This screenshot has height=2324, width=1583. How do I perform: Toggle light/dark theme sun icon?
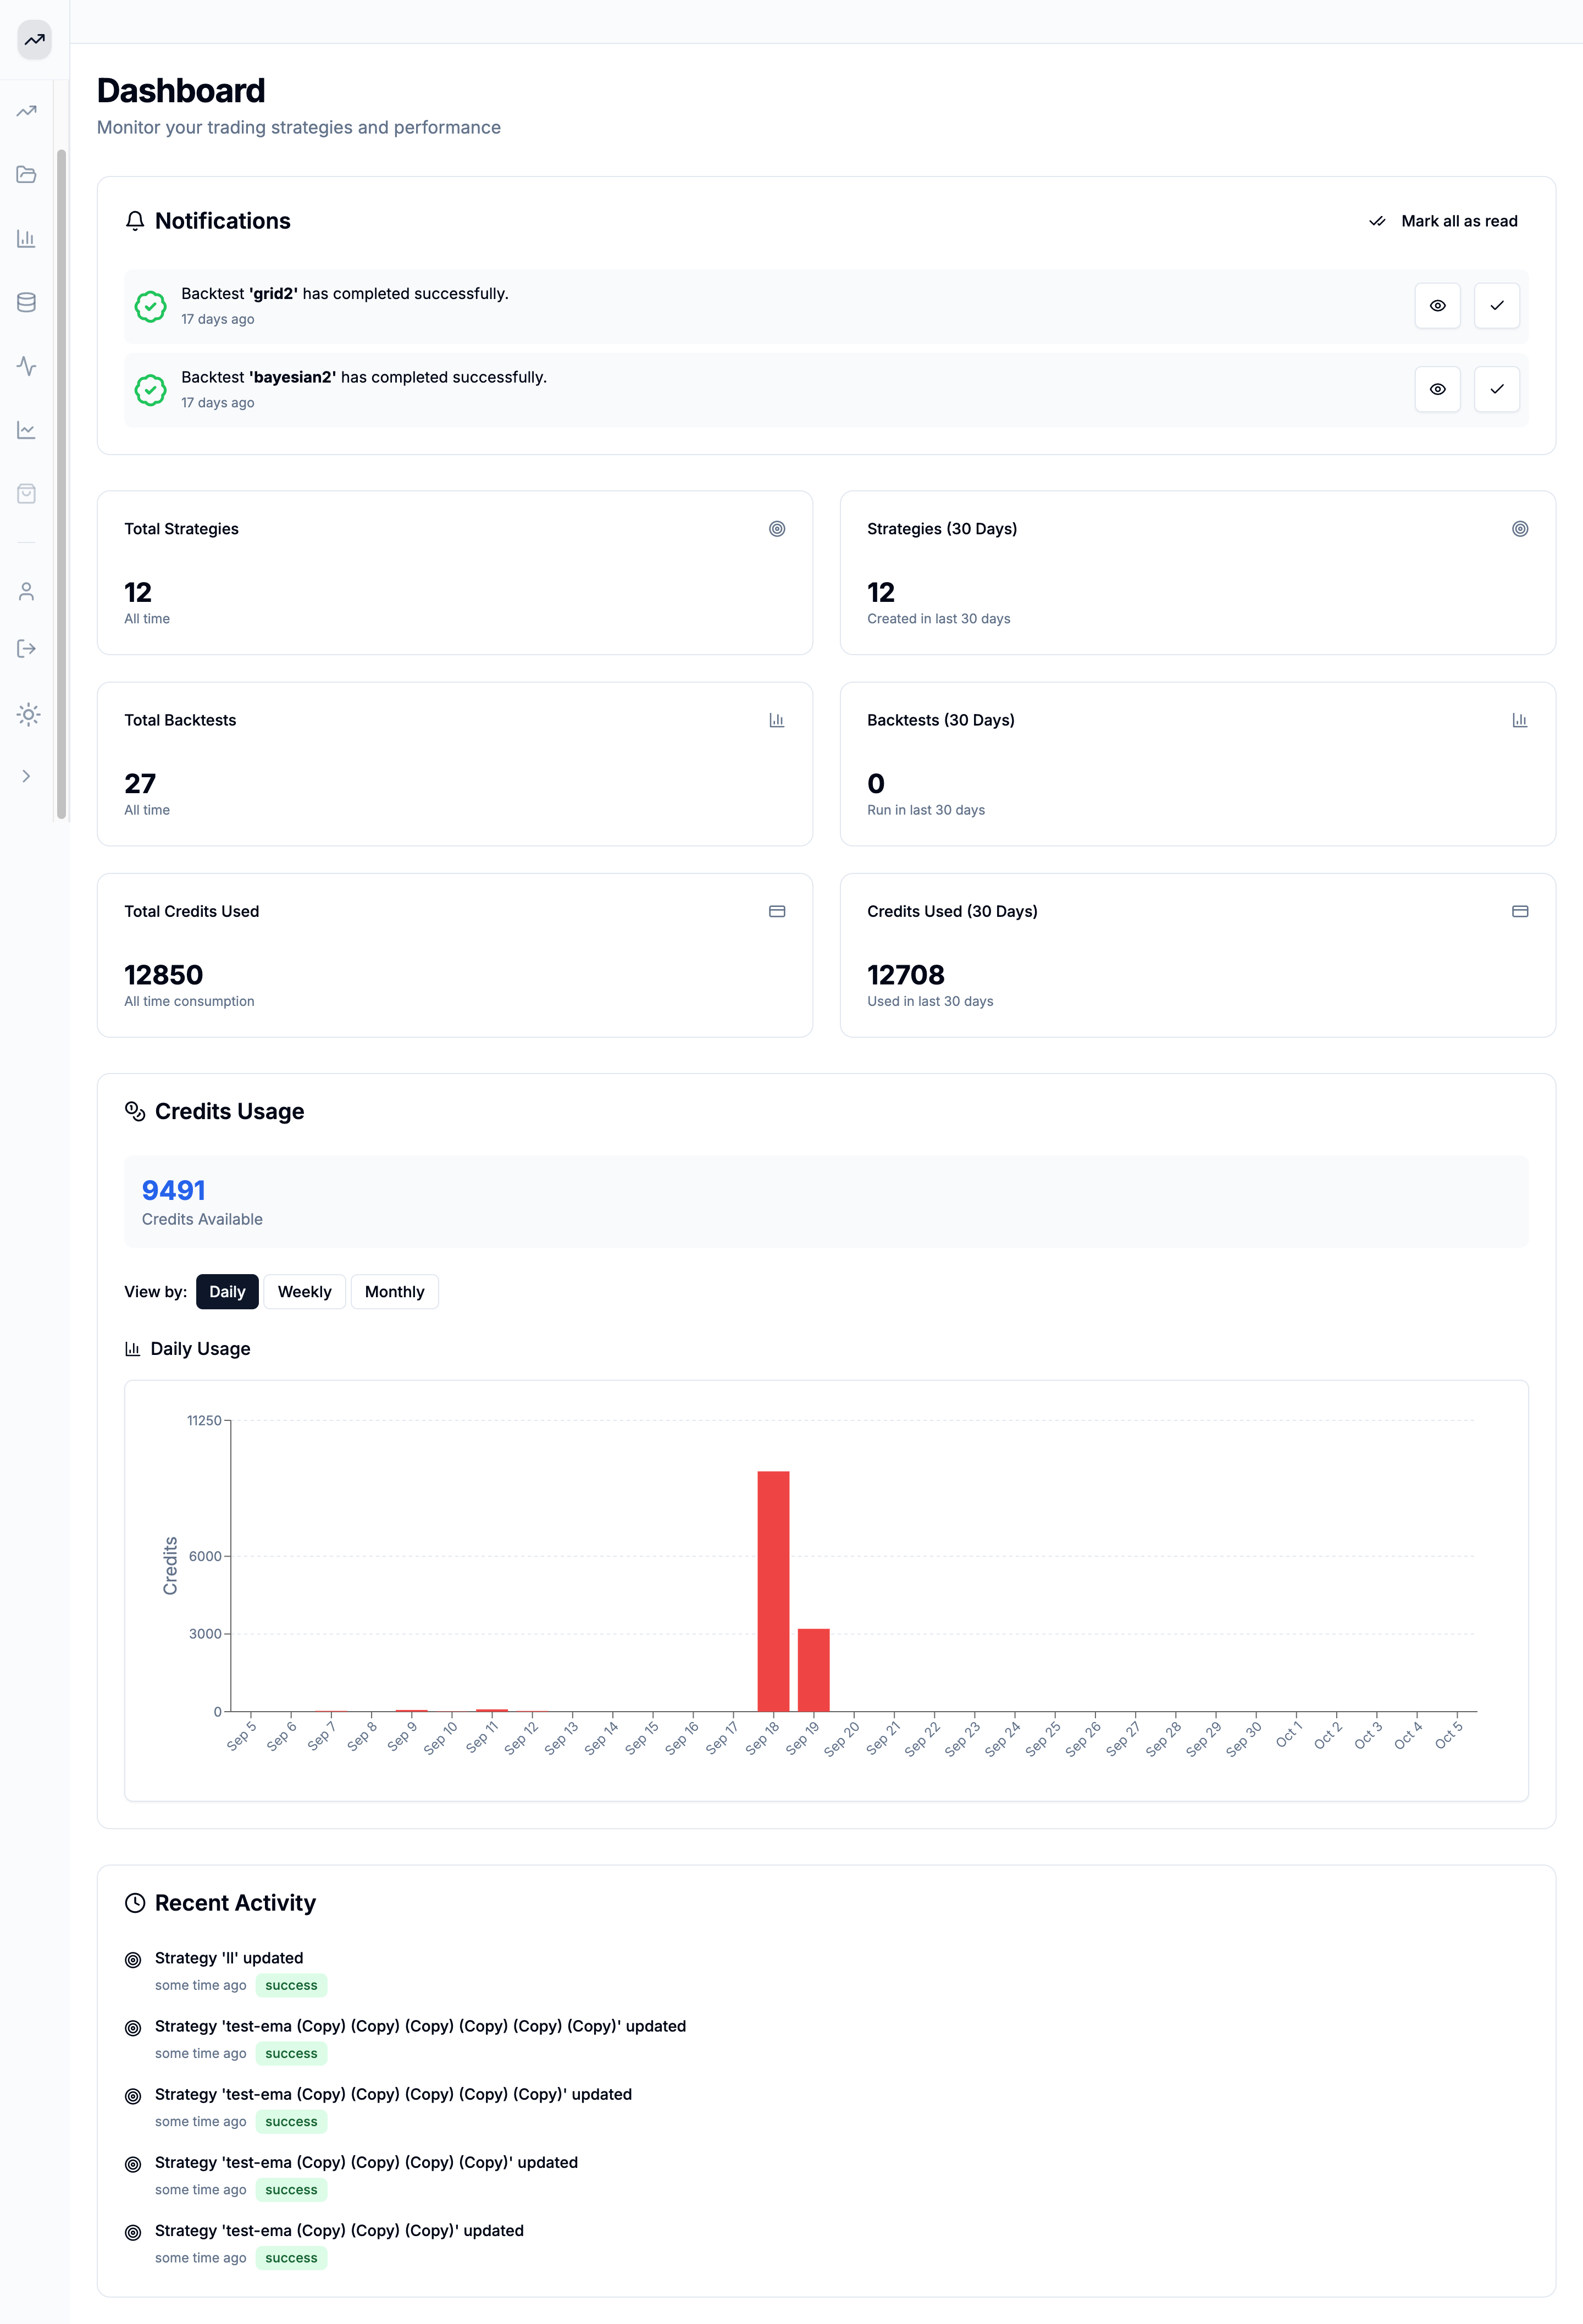28,714
